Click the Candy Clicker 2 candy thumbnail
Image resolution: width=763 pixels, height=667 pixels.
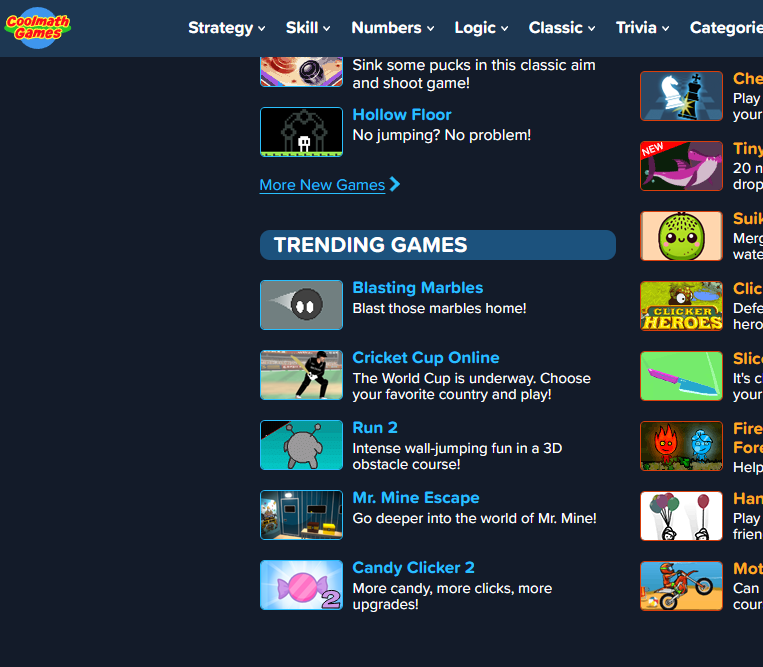click(301, 585)
